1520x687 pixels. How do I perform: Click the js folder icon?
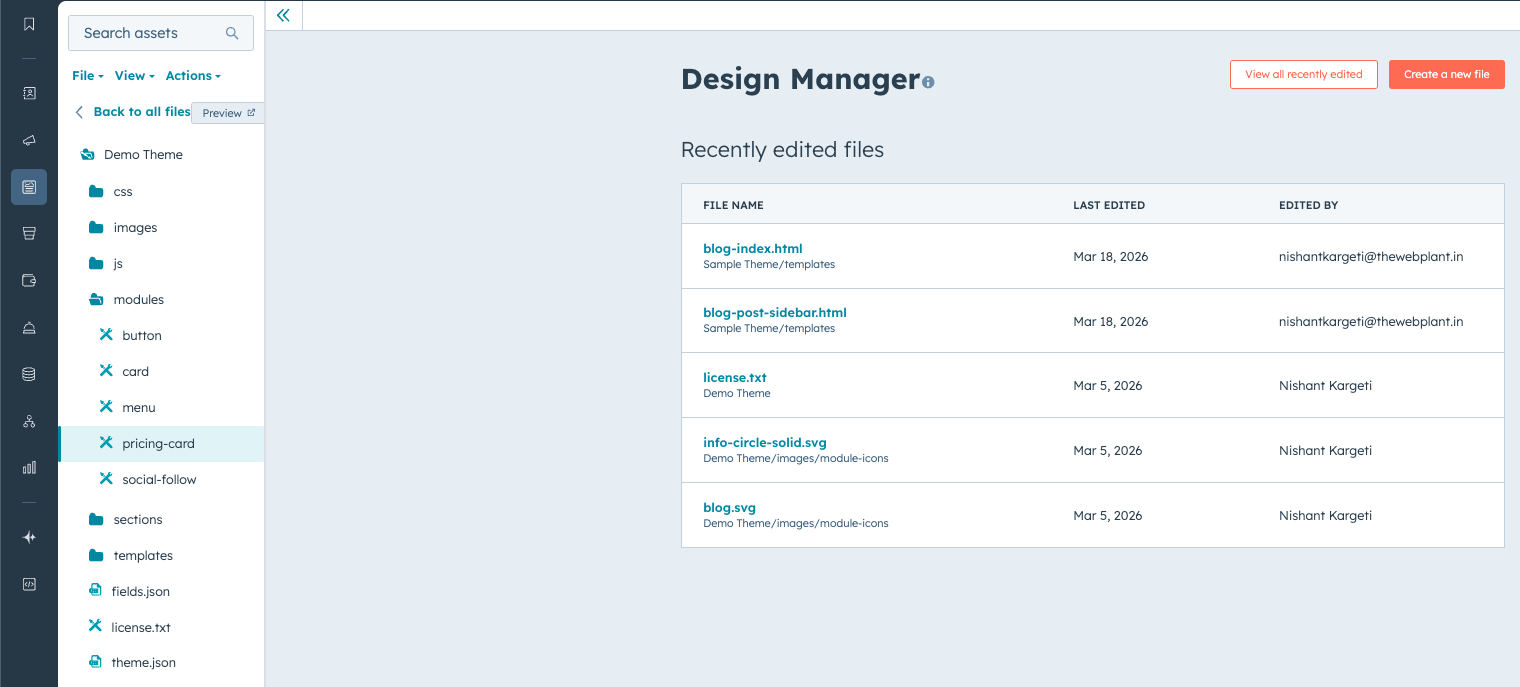96,263
